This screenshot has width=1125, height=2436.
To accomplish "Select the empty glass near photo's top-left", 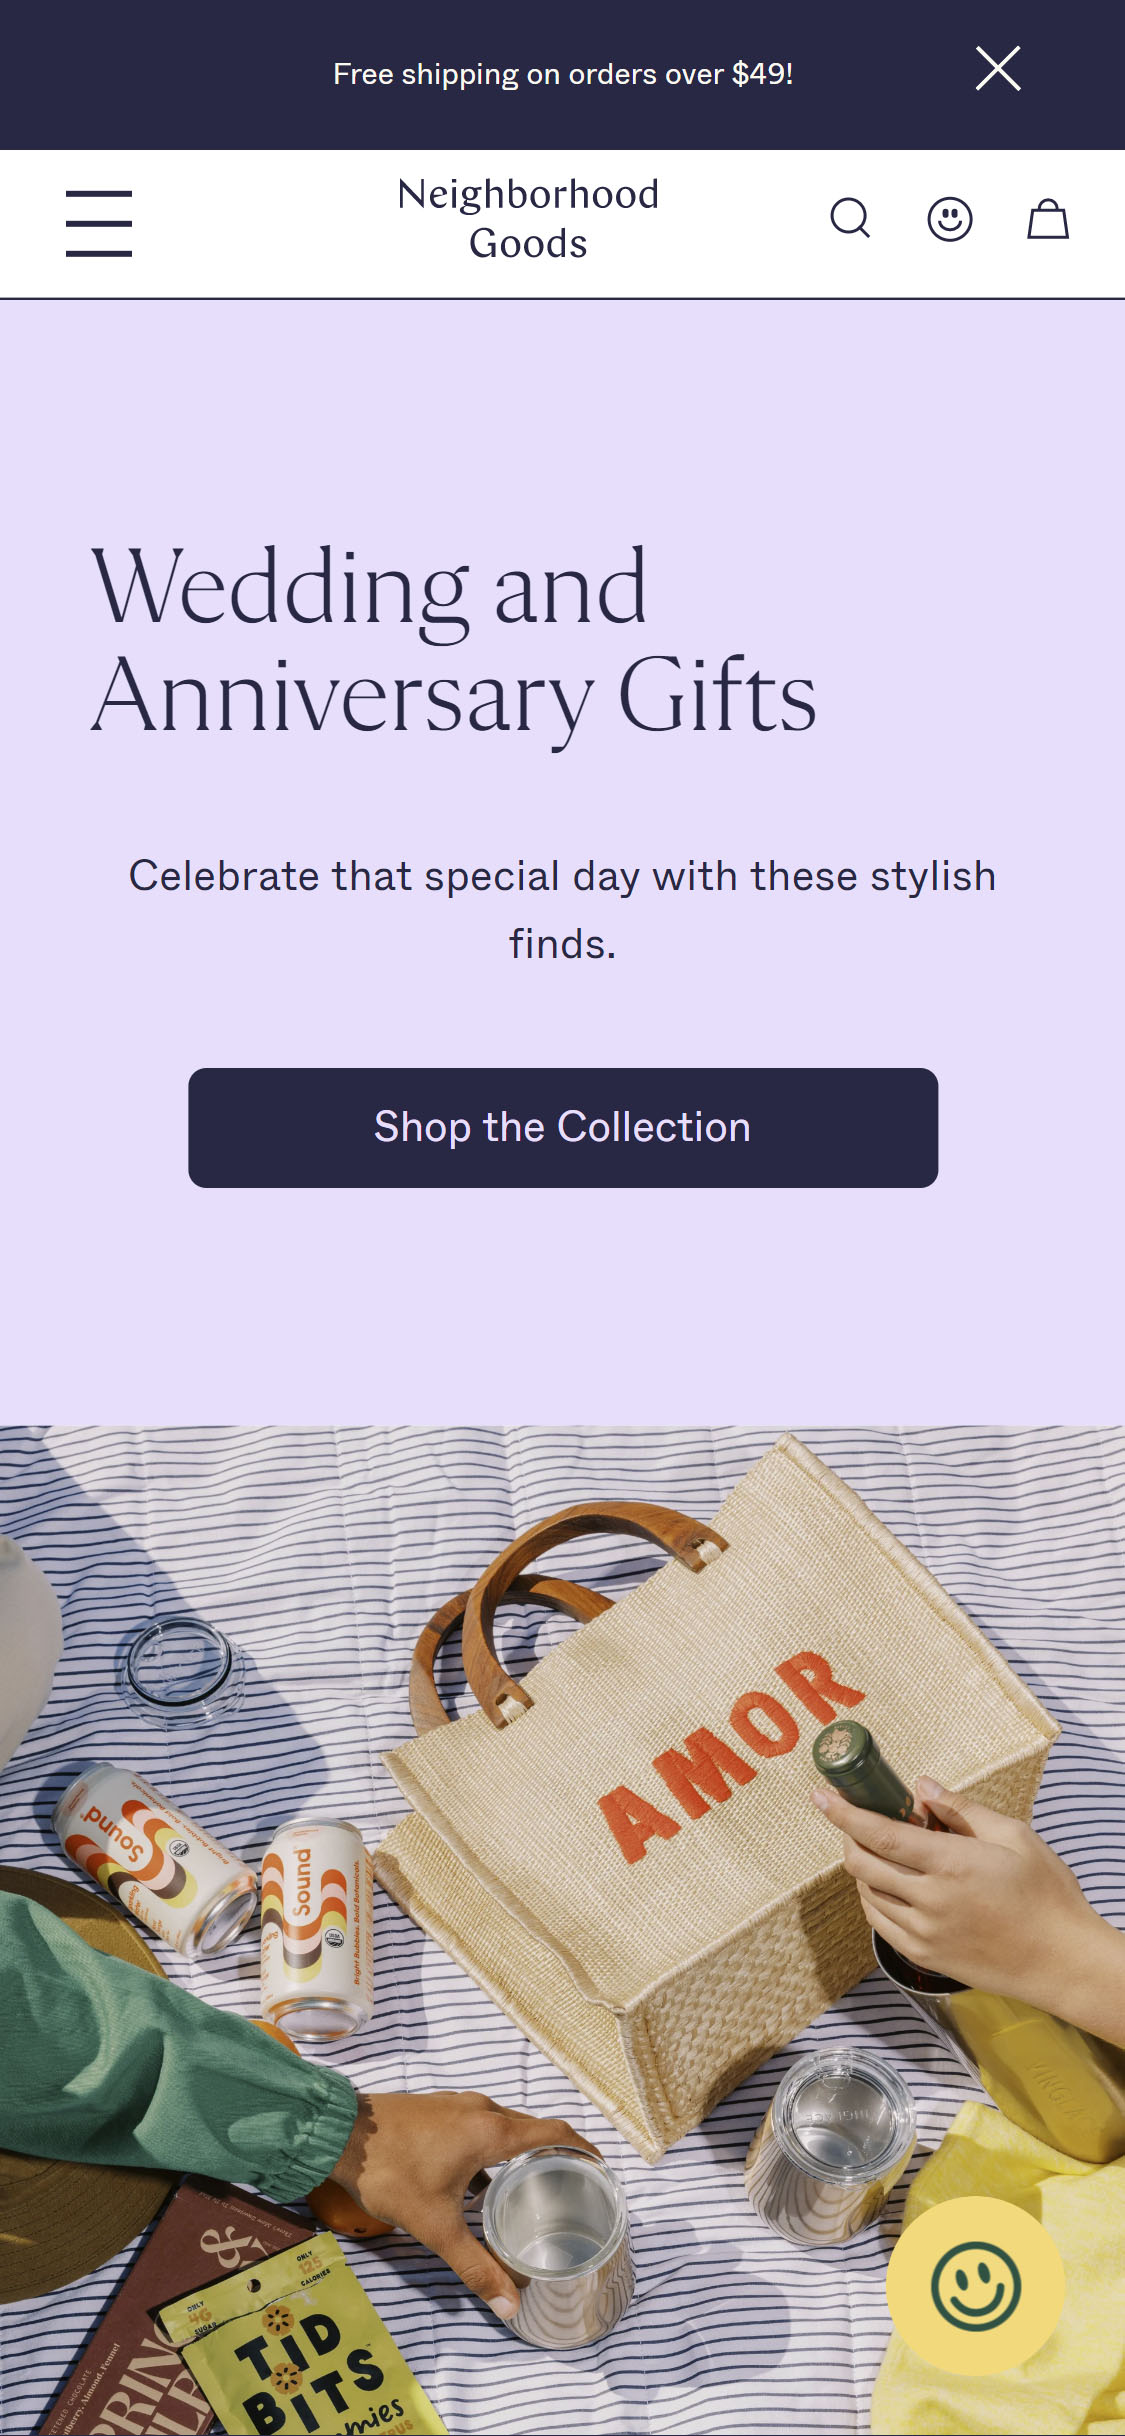I will point(182,1672).
